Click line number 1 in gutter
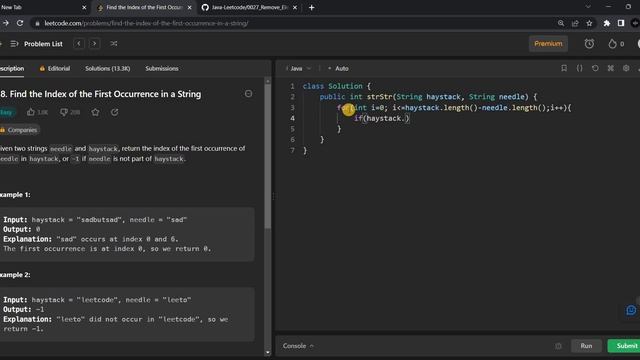This screenshot has height=360, width=640. [292, 86]
